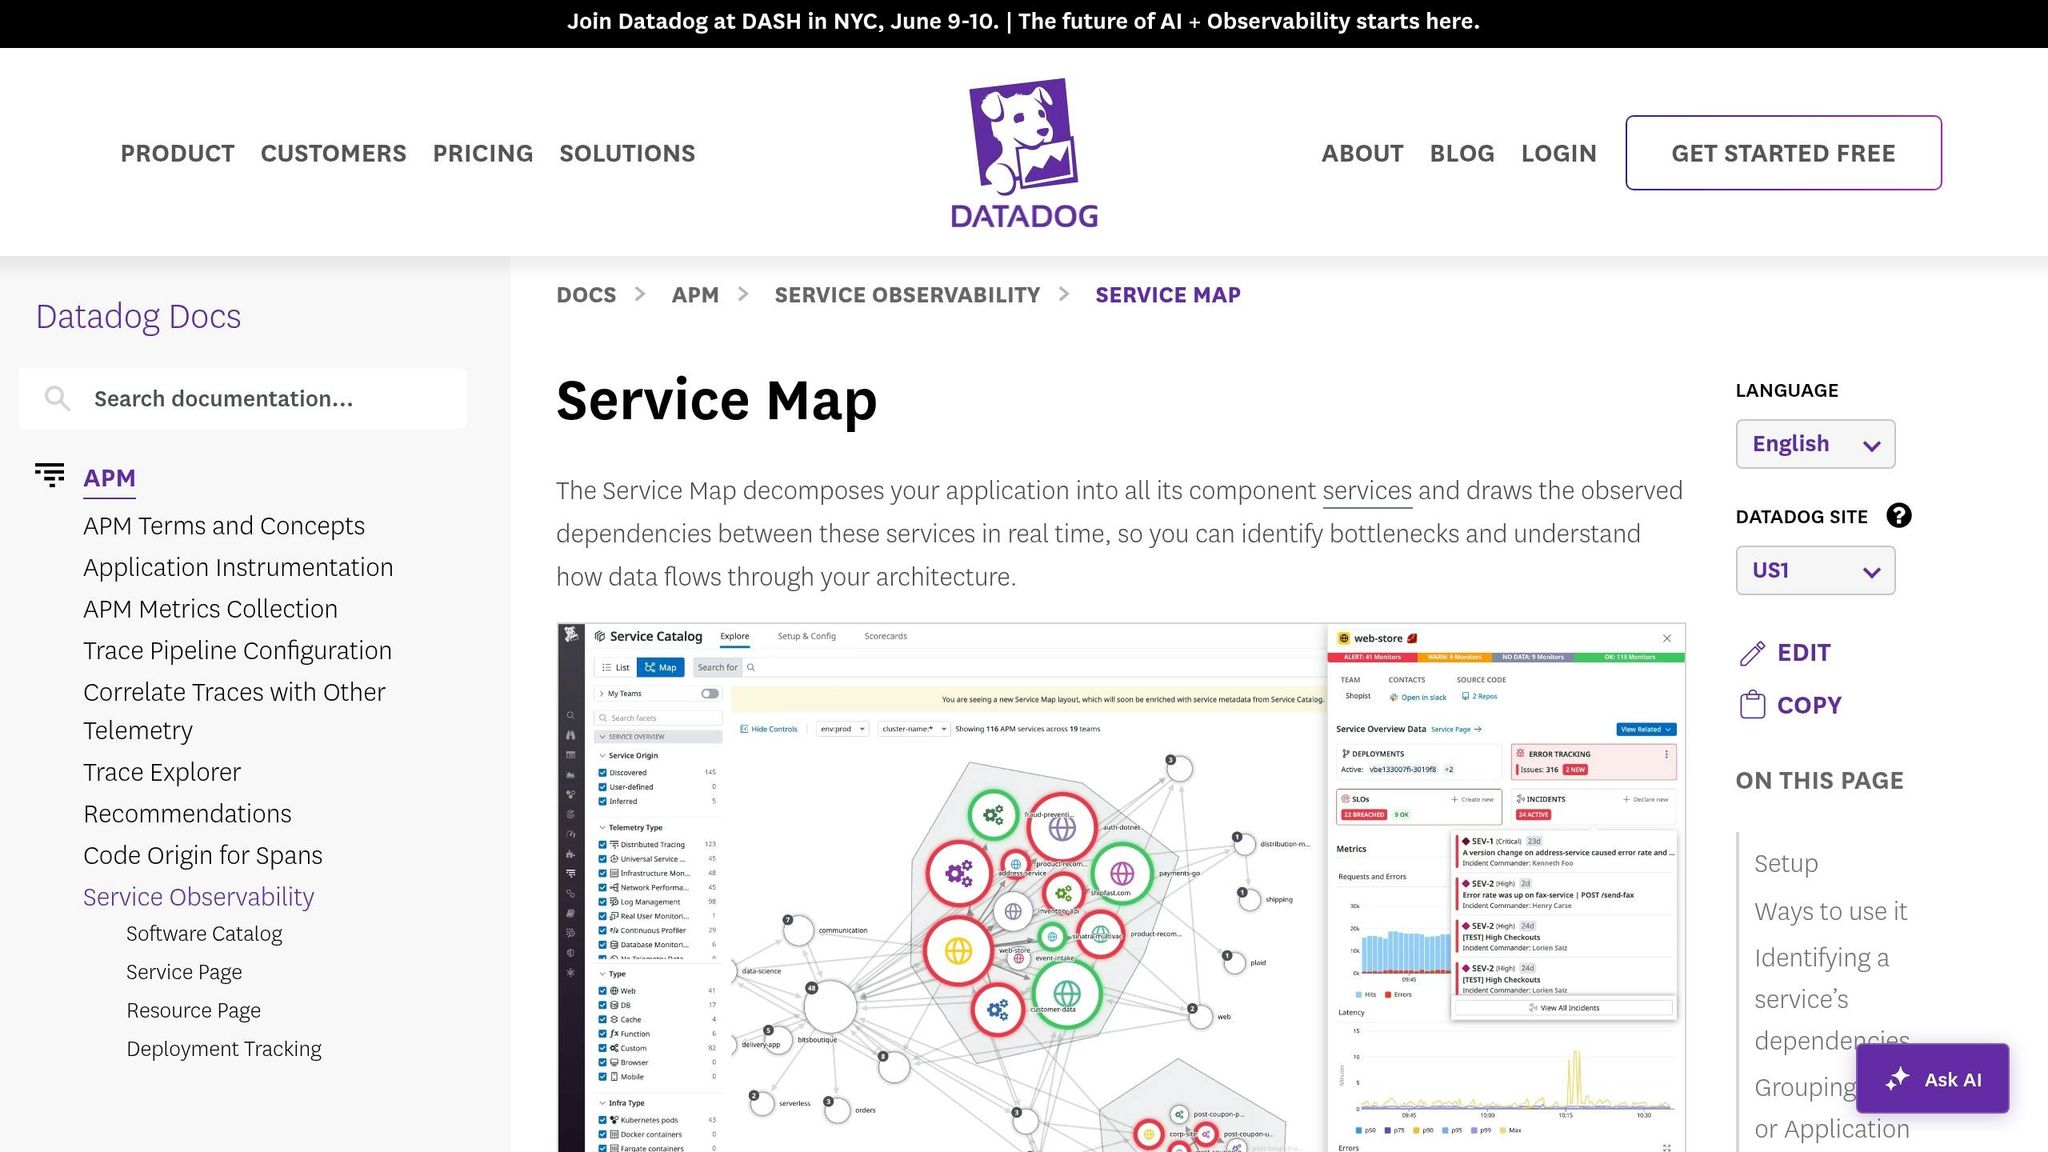Click the Slack icon next to Open in slack
This screenshot has height=1152, width=2048.
[1395, 697]
